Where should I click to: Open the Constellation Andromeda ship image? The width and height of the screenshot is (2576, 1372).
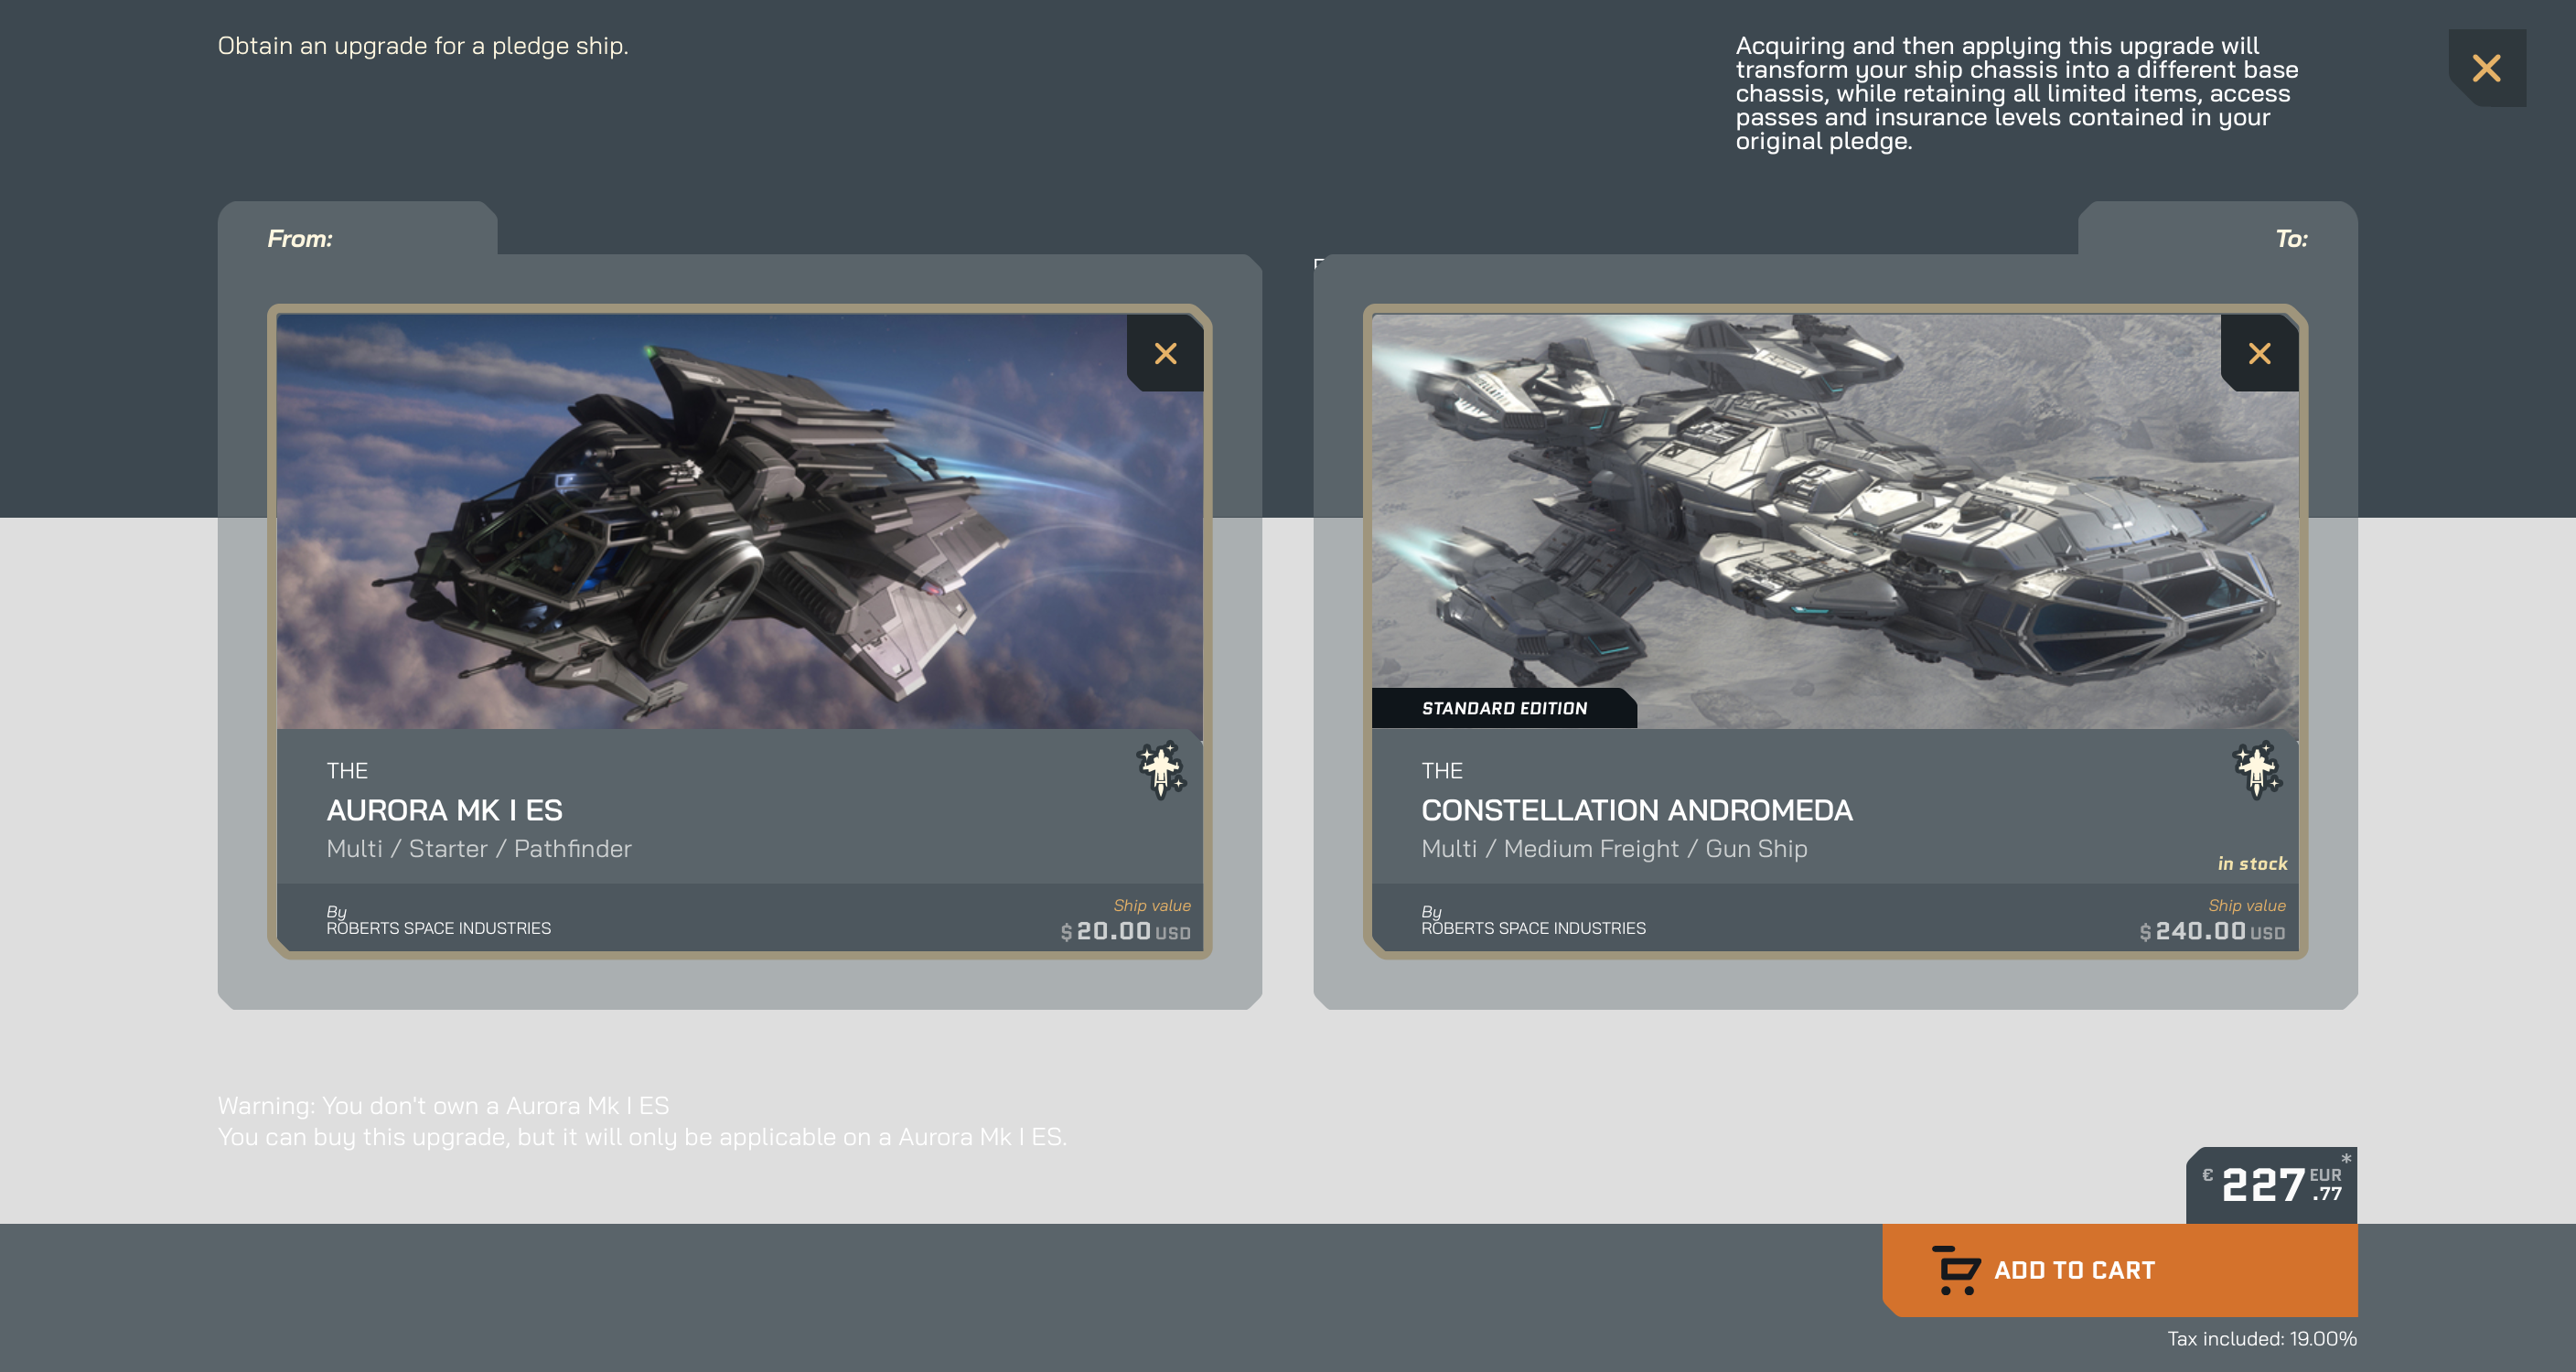point(1835,521)
